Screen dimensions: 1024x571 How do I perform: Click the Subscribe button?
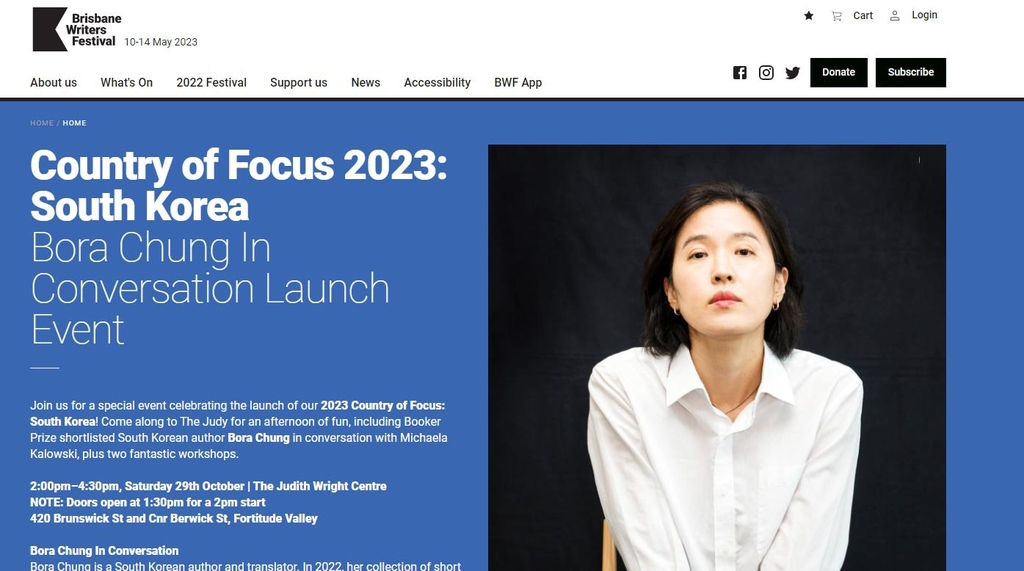(910, 73)
